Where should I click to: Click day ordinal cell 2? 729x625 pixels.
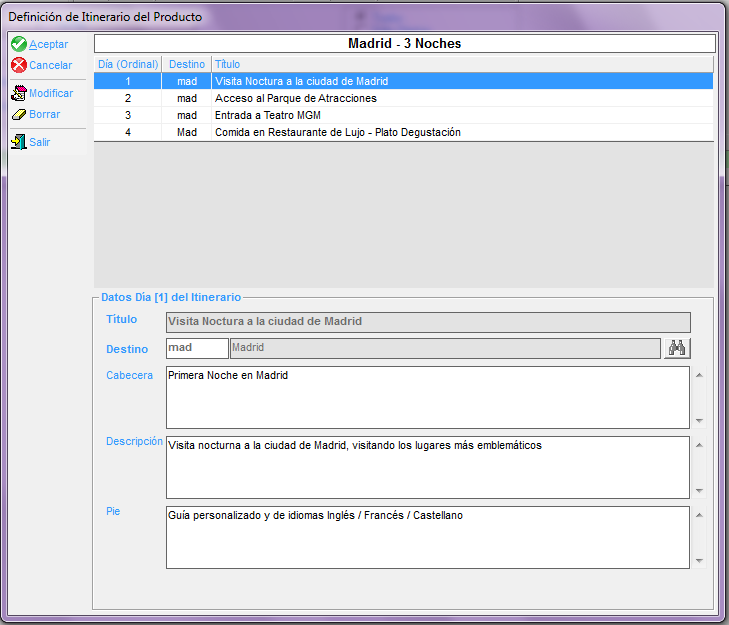(x=128, y=98)
